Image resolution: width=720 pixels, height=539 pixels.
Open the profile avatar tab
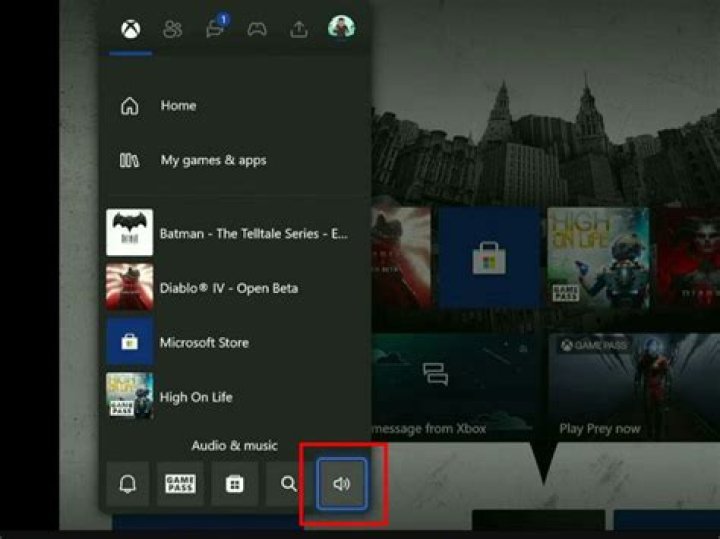(x=341, y=27)
